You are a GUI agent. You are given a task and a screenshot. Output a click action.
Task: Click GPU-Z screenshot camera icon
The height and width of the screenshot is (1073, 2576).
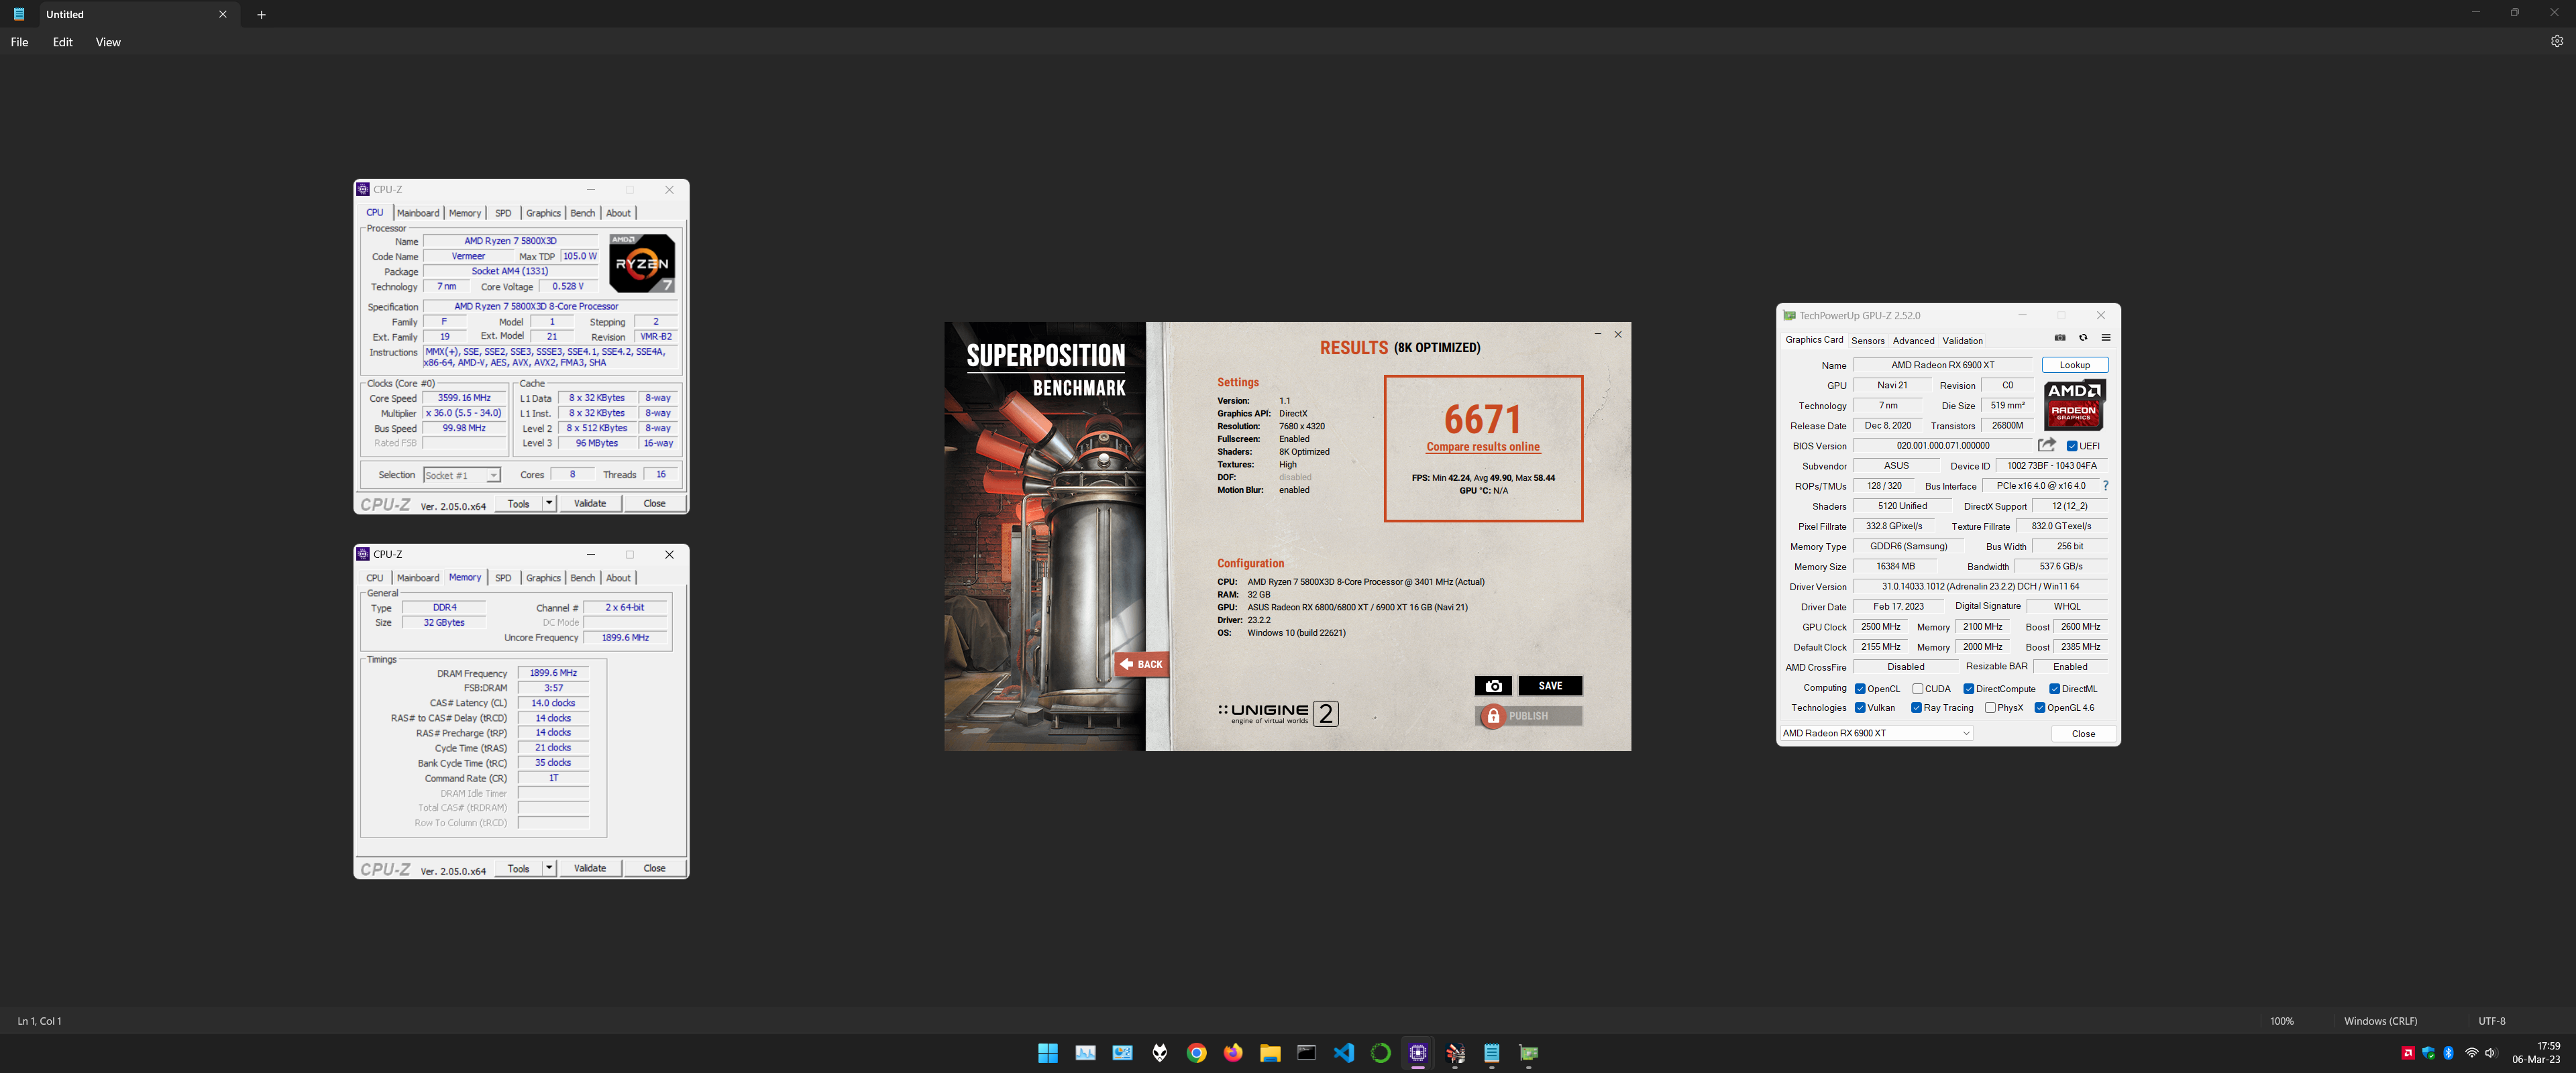(2060, 338)
